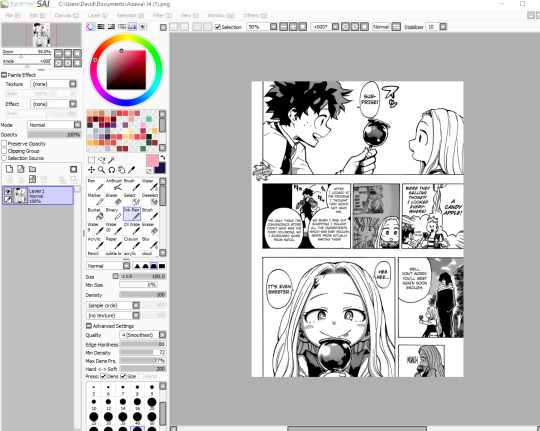
Task: Create a new layer folder
Action: coord(32,169)
